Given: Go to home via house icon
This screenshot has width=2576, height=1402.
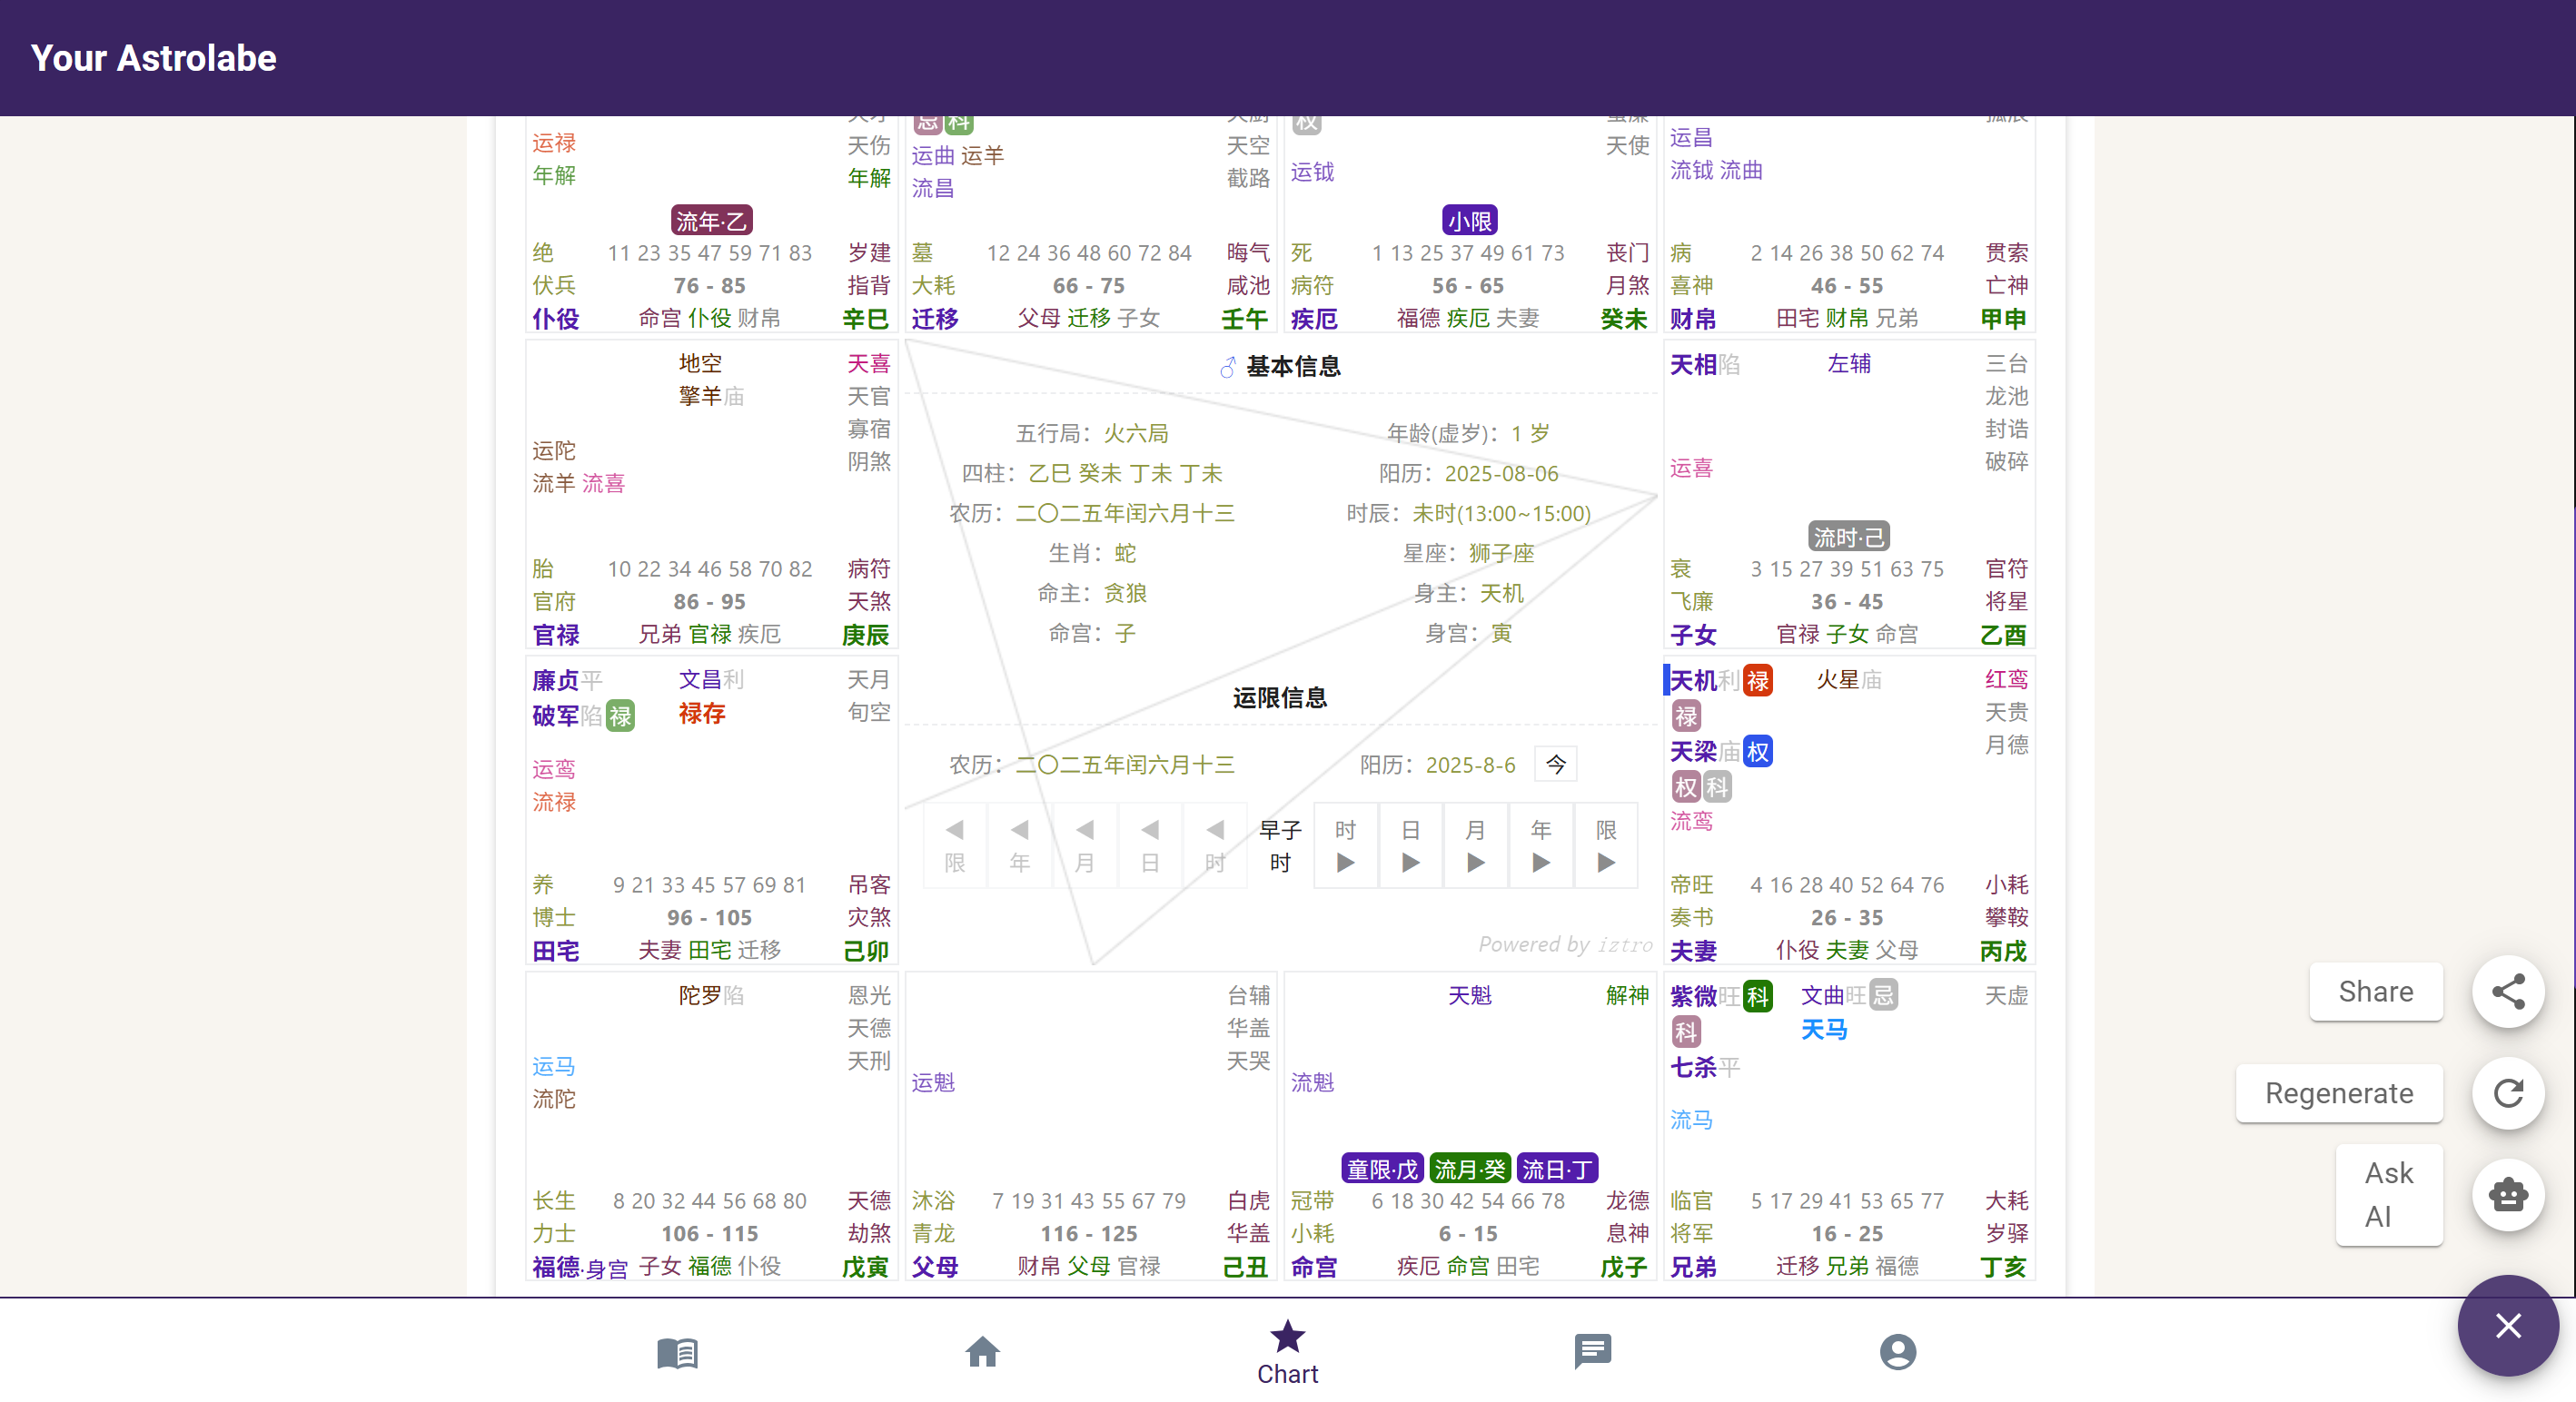Looking at the screenshot, I should 982,1352.
